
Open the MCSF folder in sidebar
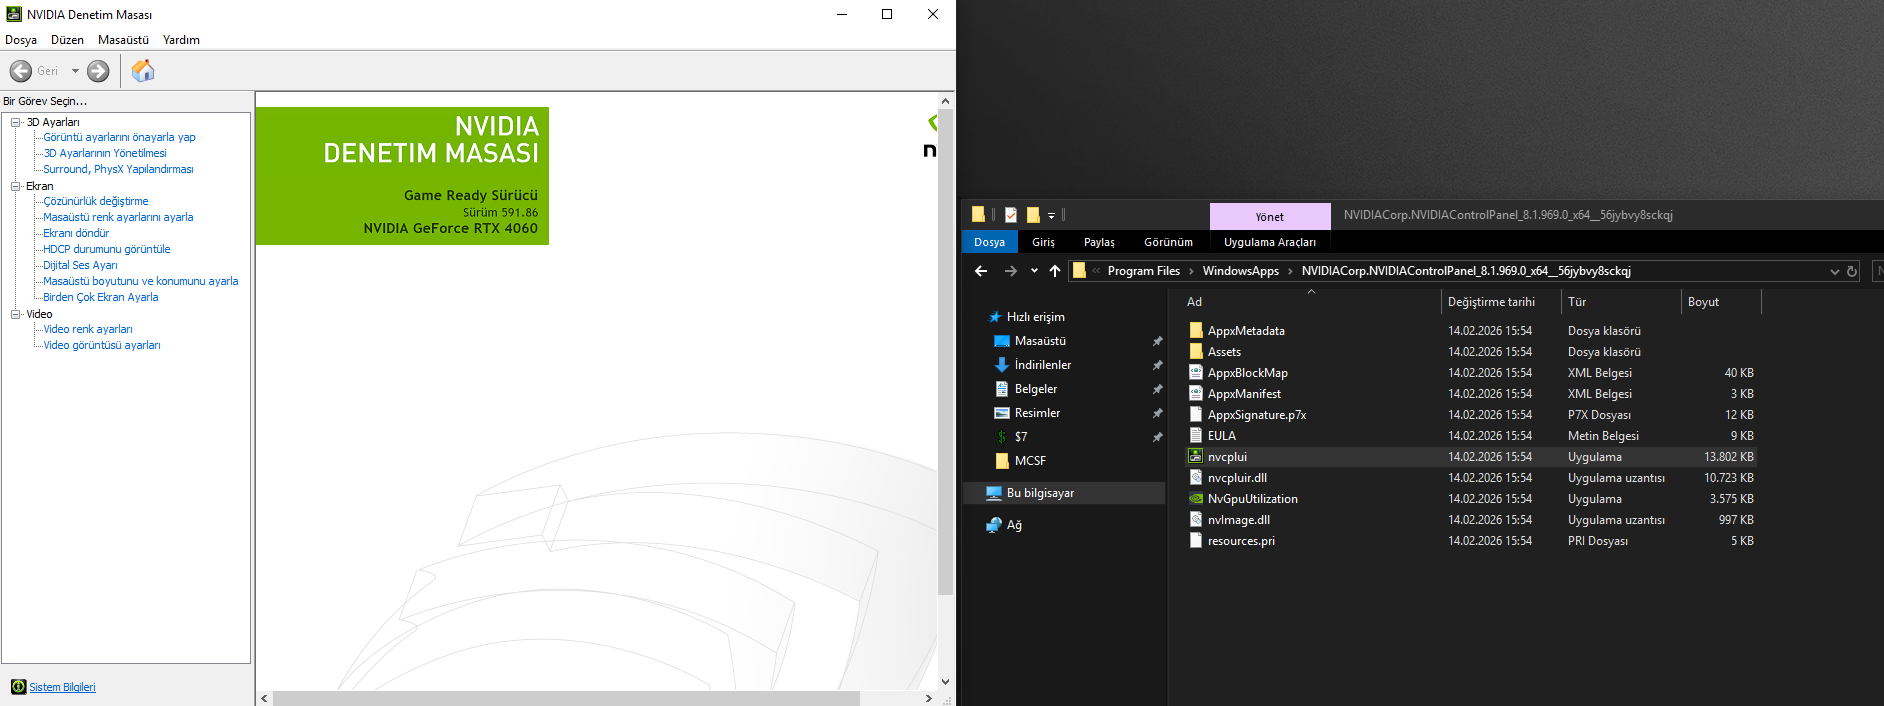coord(1030,461)
